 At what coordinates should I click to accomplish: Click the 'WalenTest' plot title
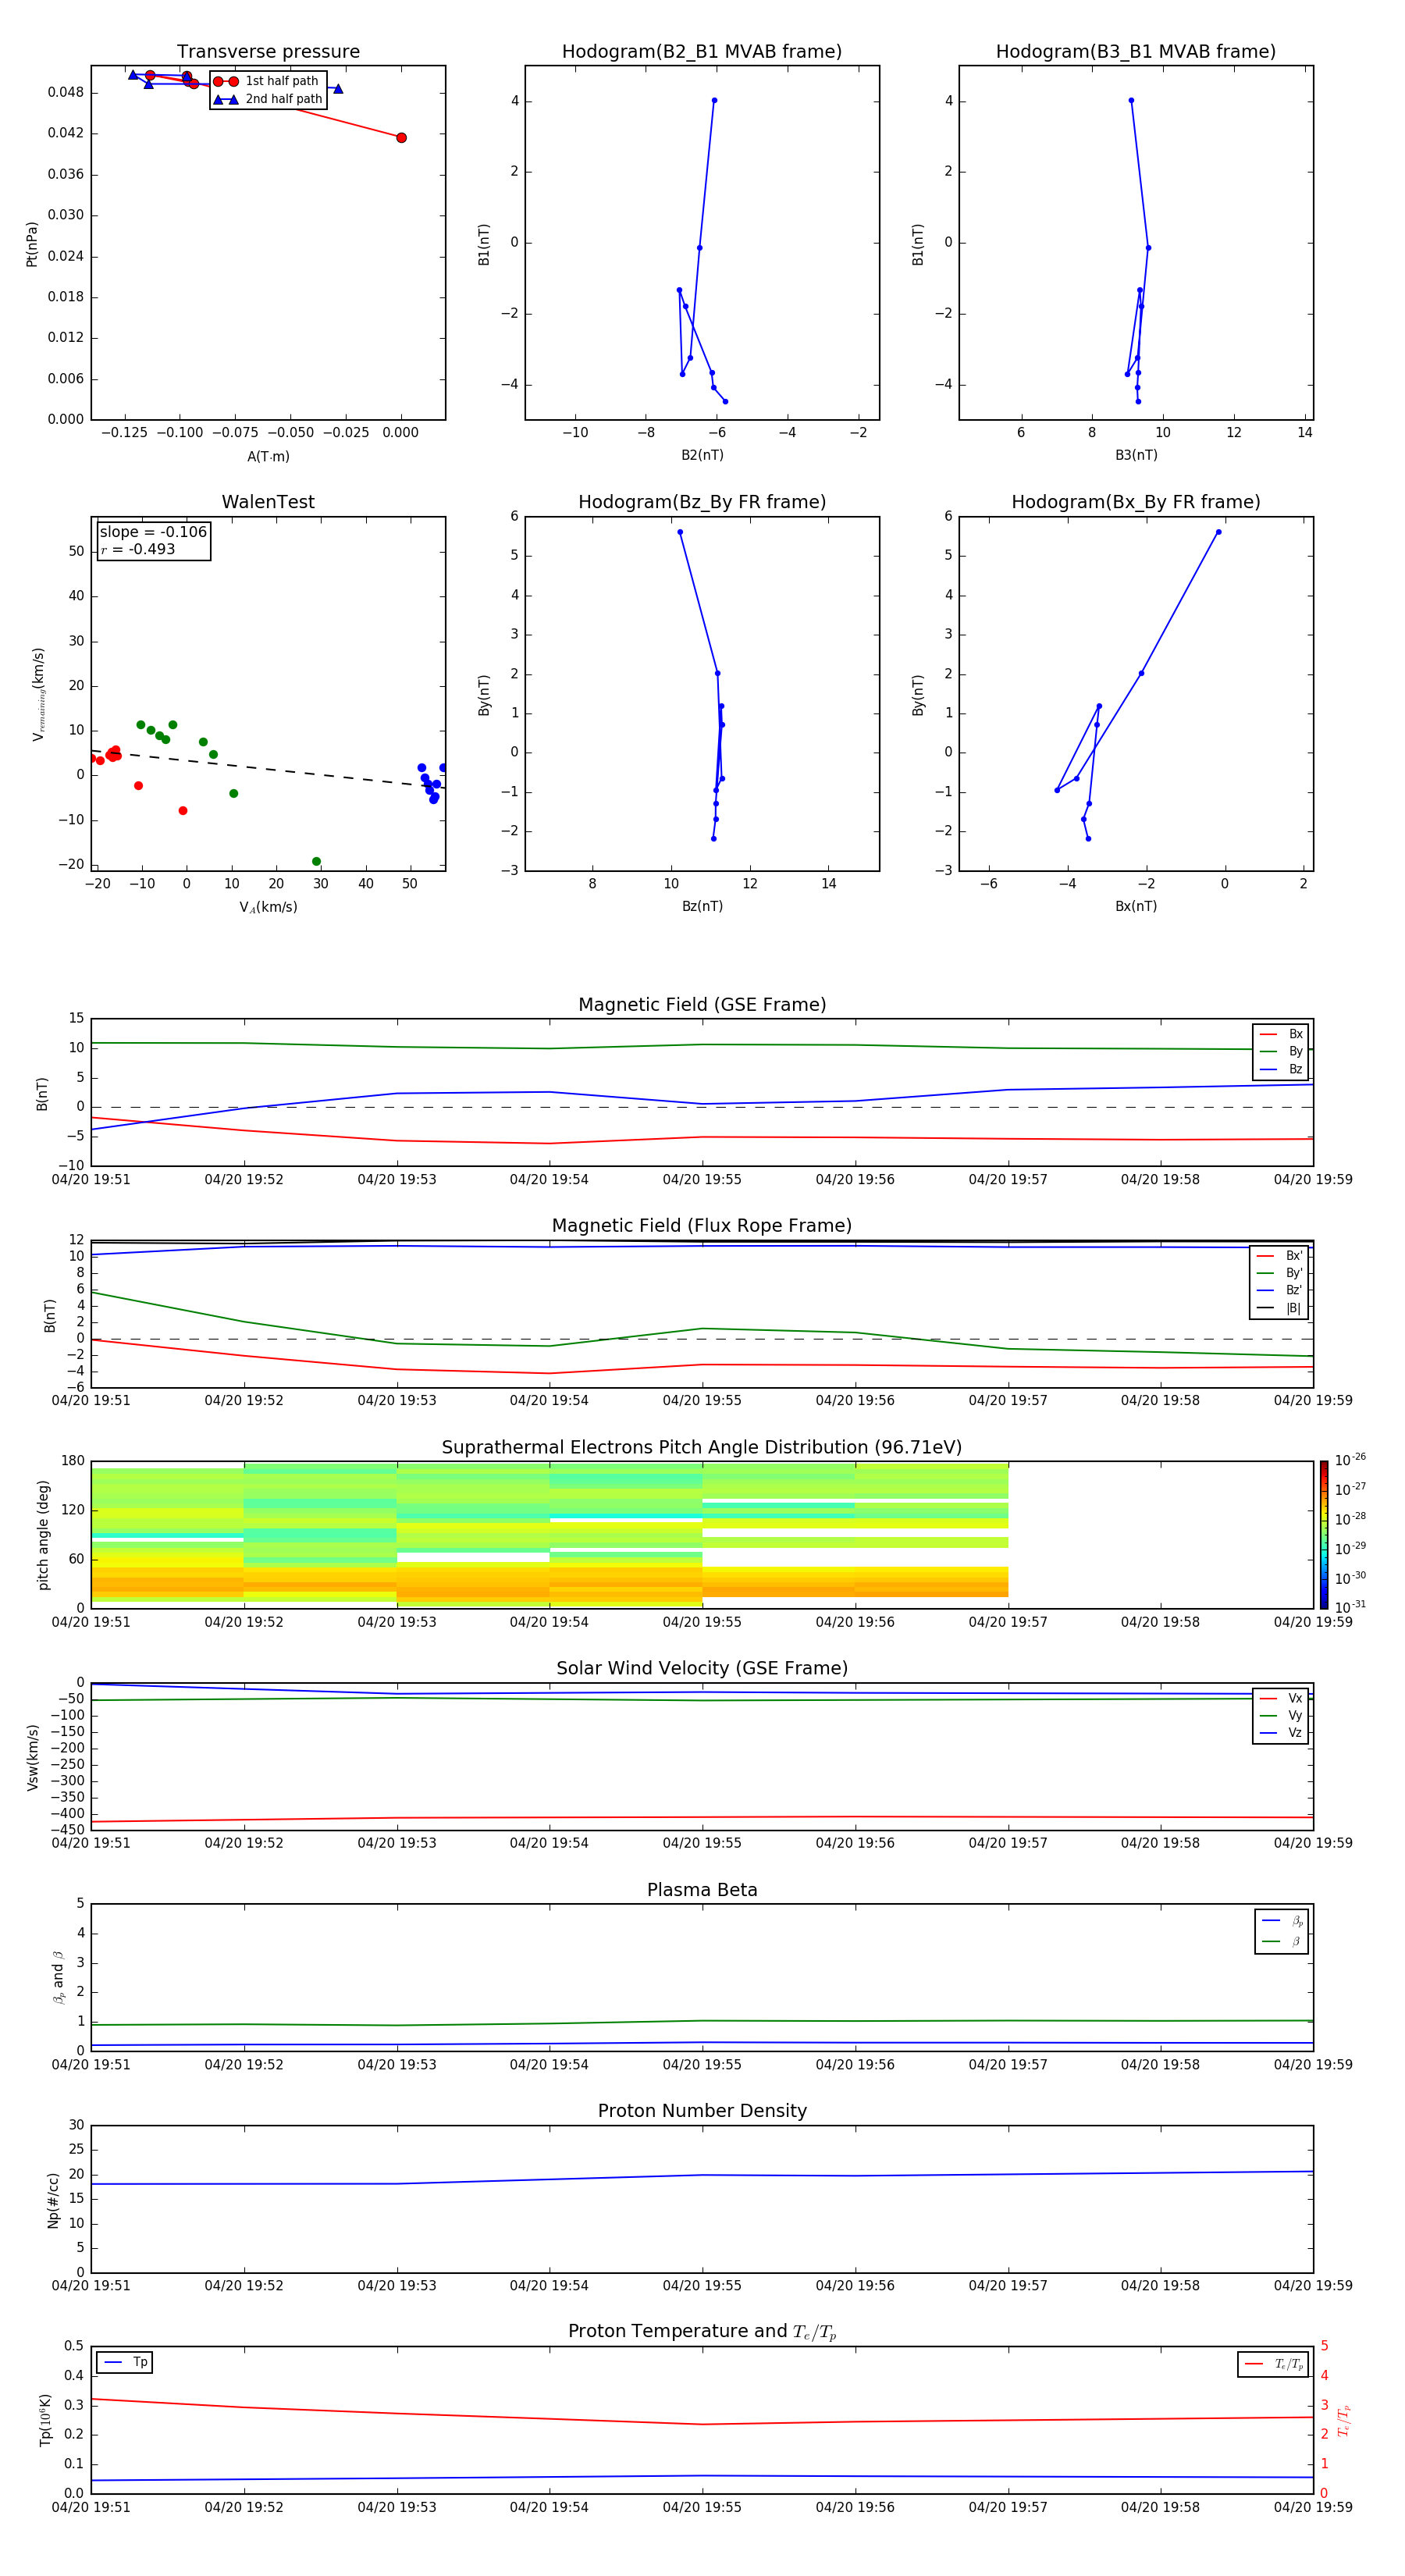point(268,502)
